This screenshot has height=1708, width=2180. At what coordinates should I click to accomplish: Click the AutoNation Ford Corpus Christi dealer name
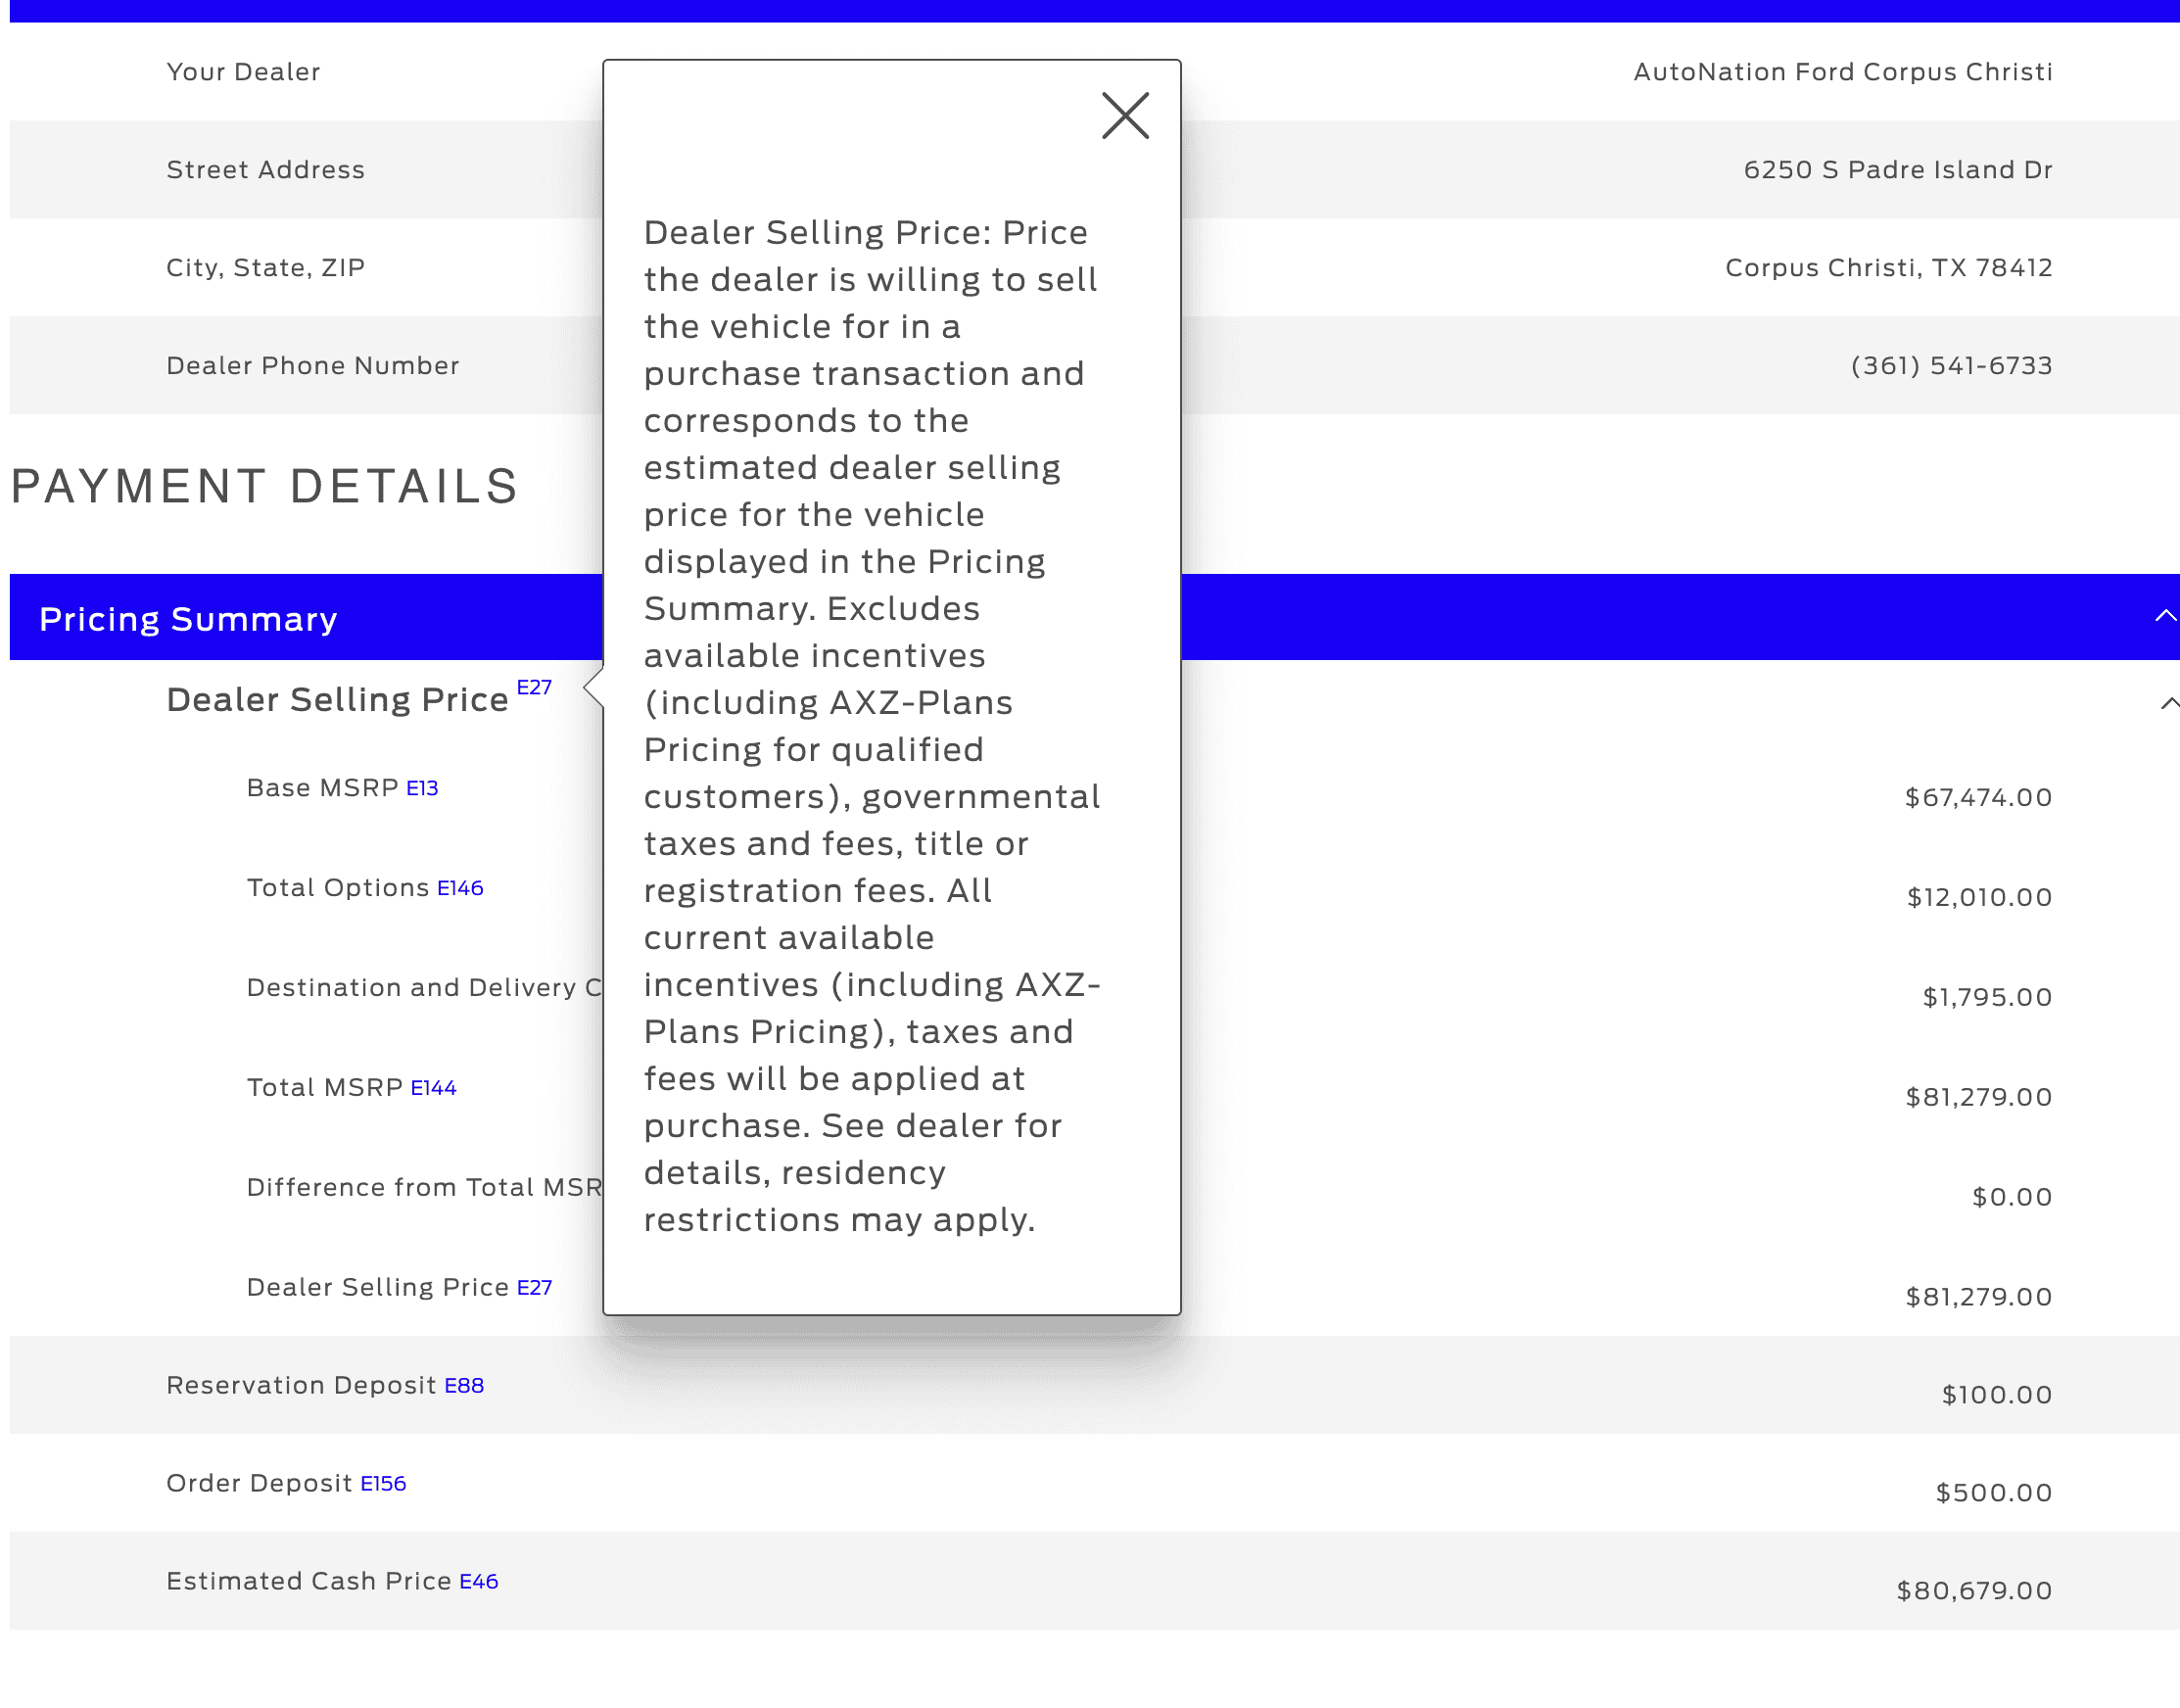click(x=1842, y=72)
